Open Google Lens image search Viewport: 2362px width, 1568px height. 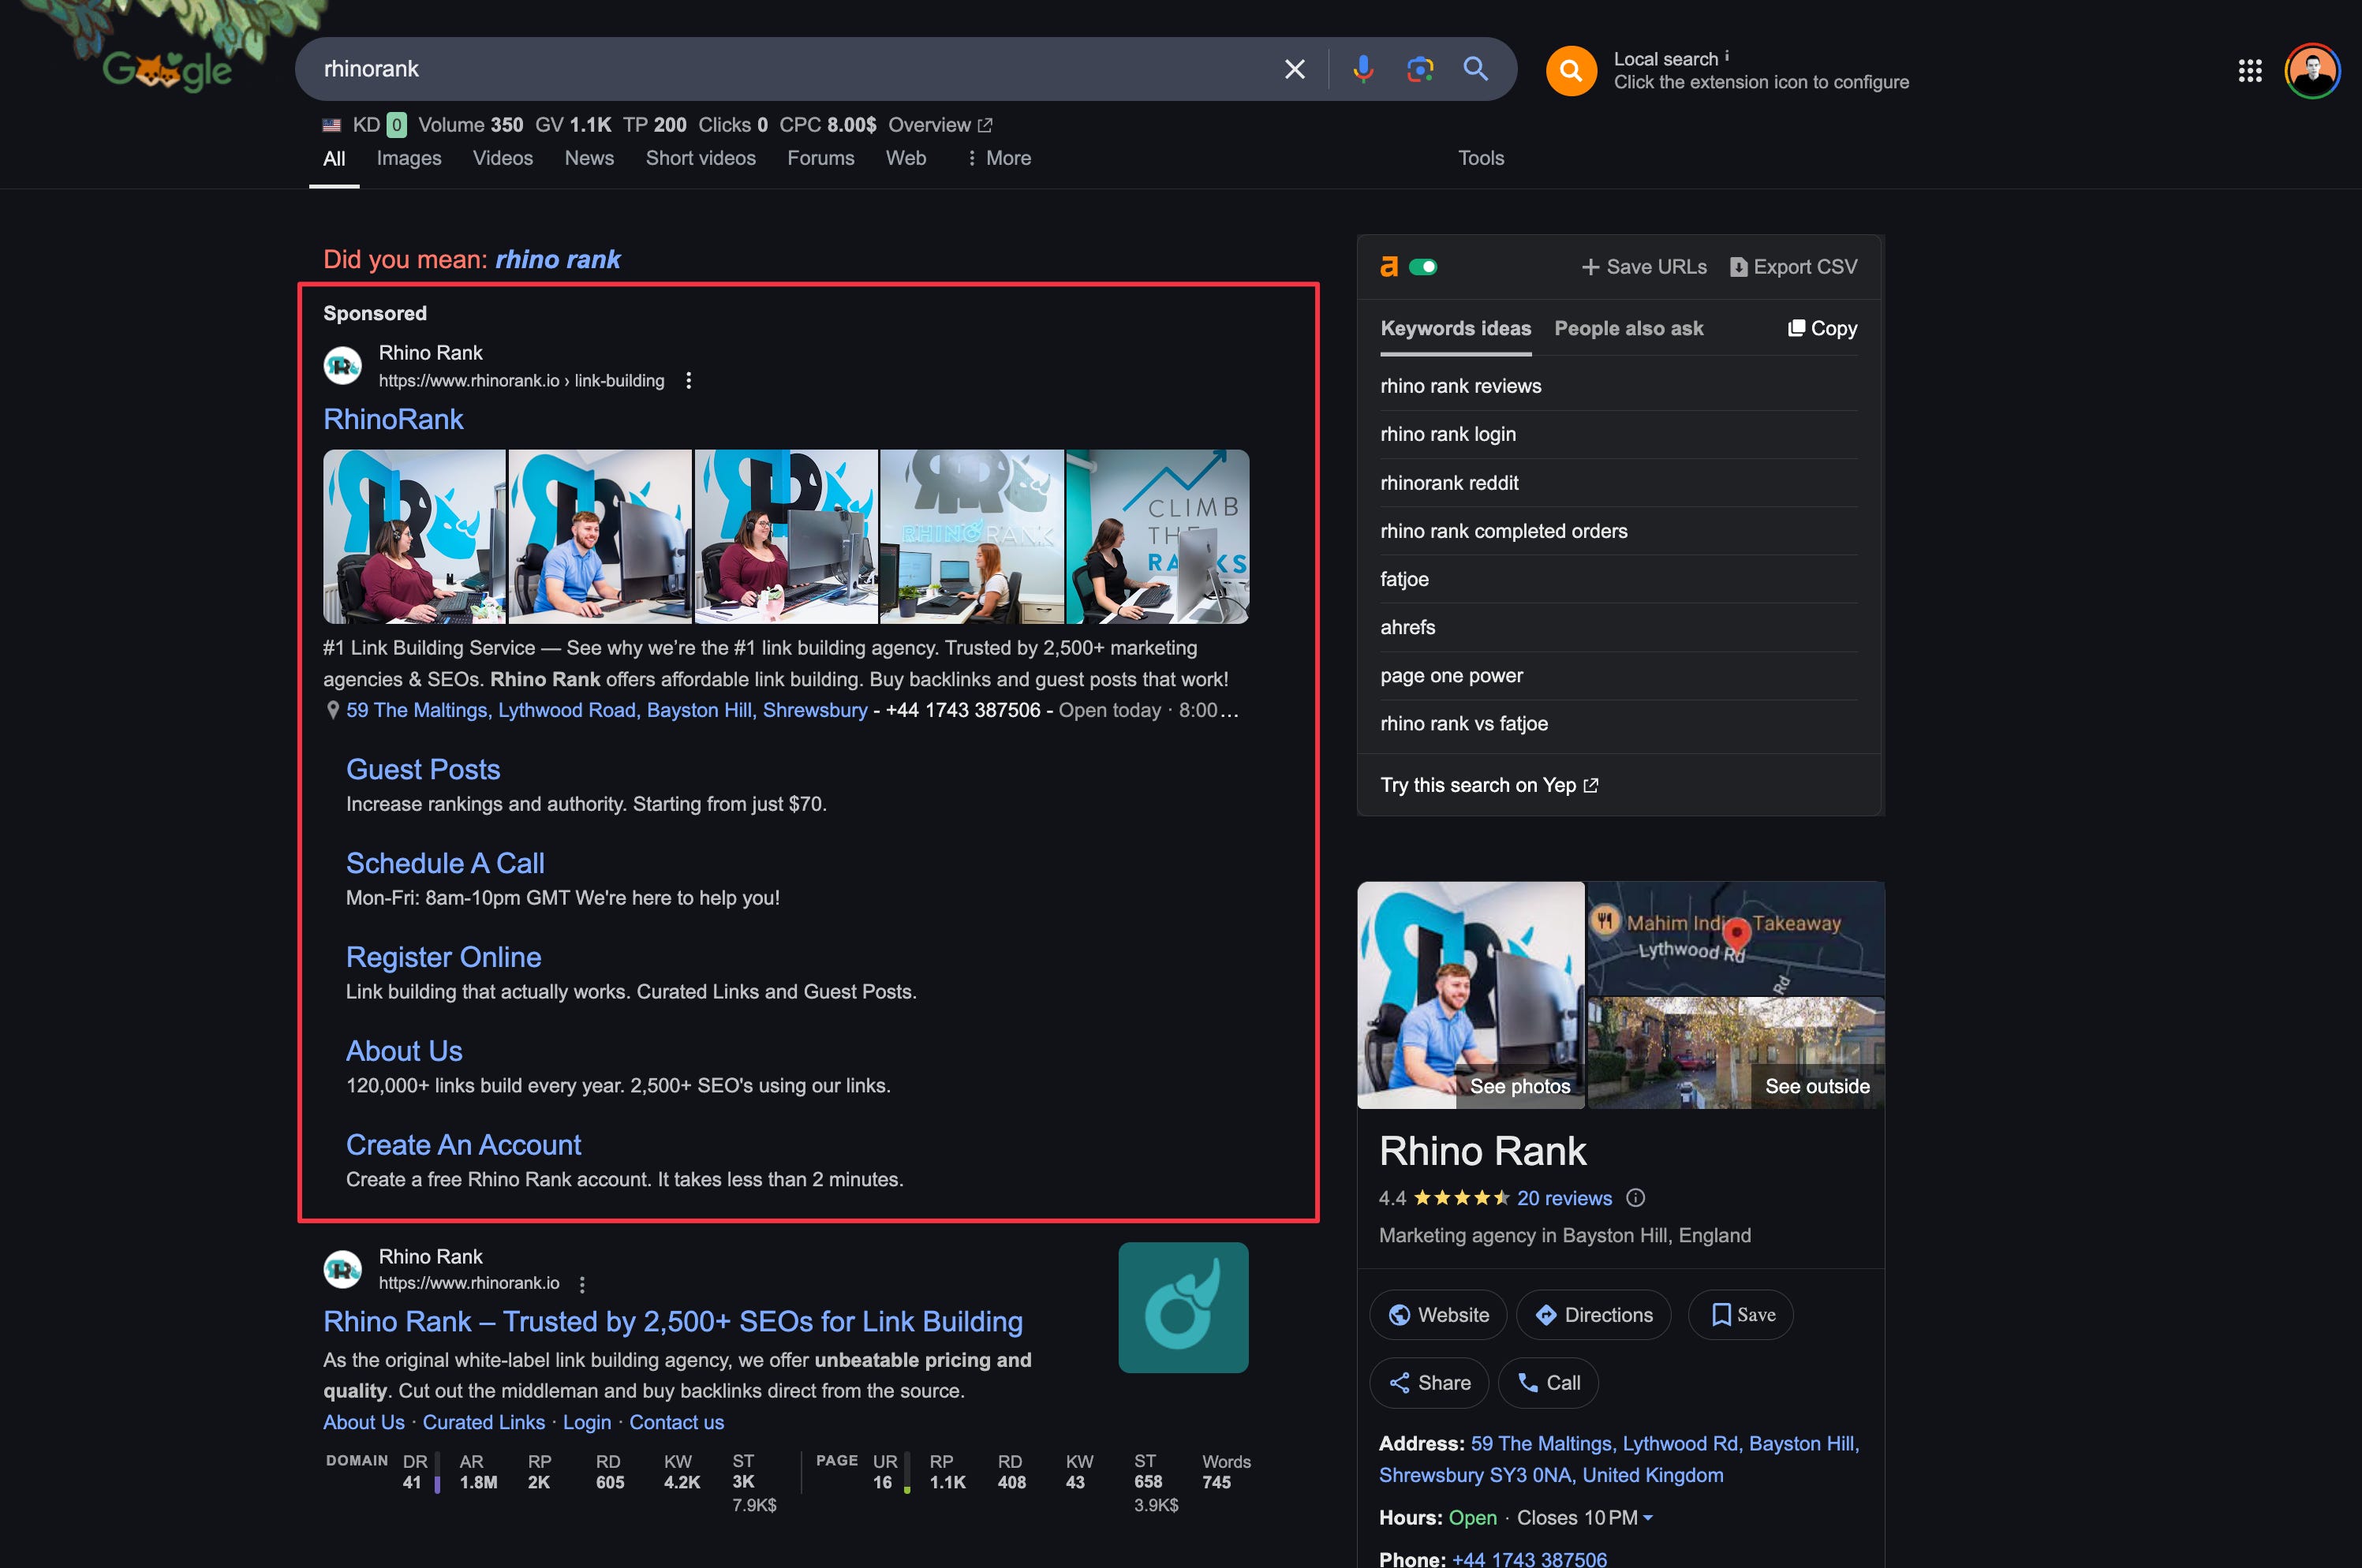pyautogui.click(x=1419, y=69)
